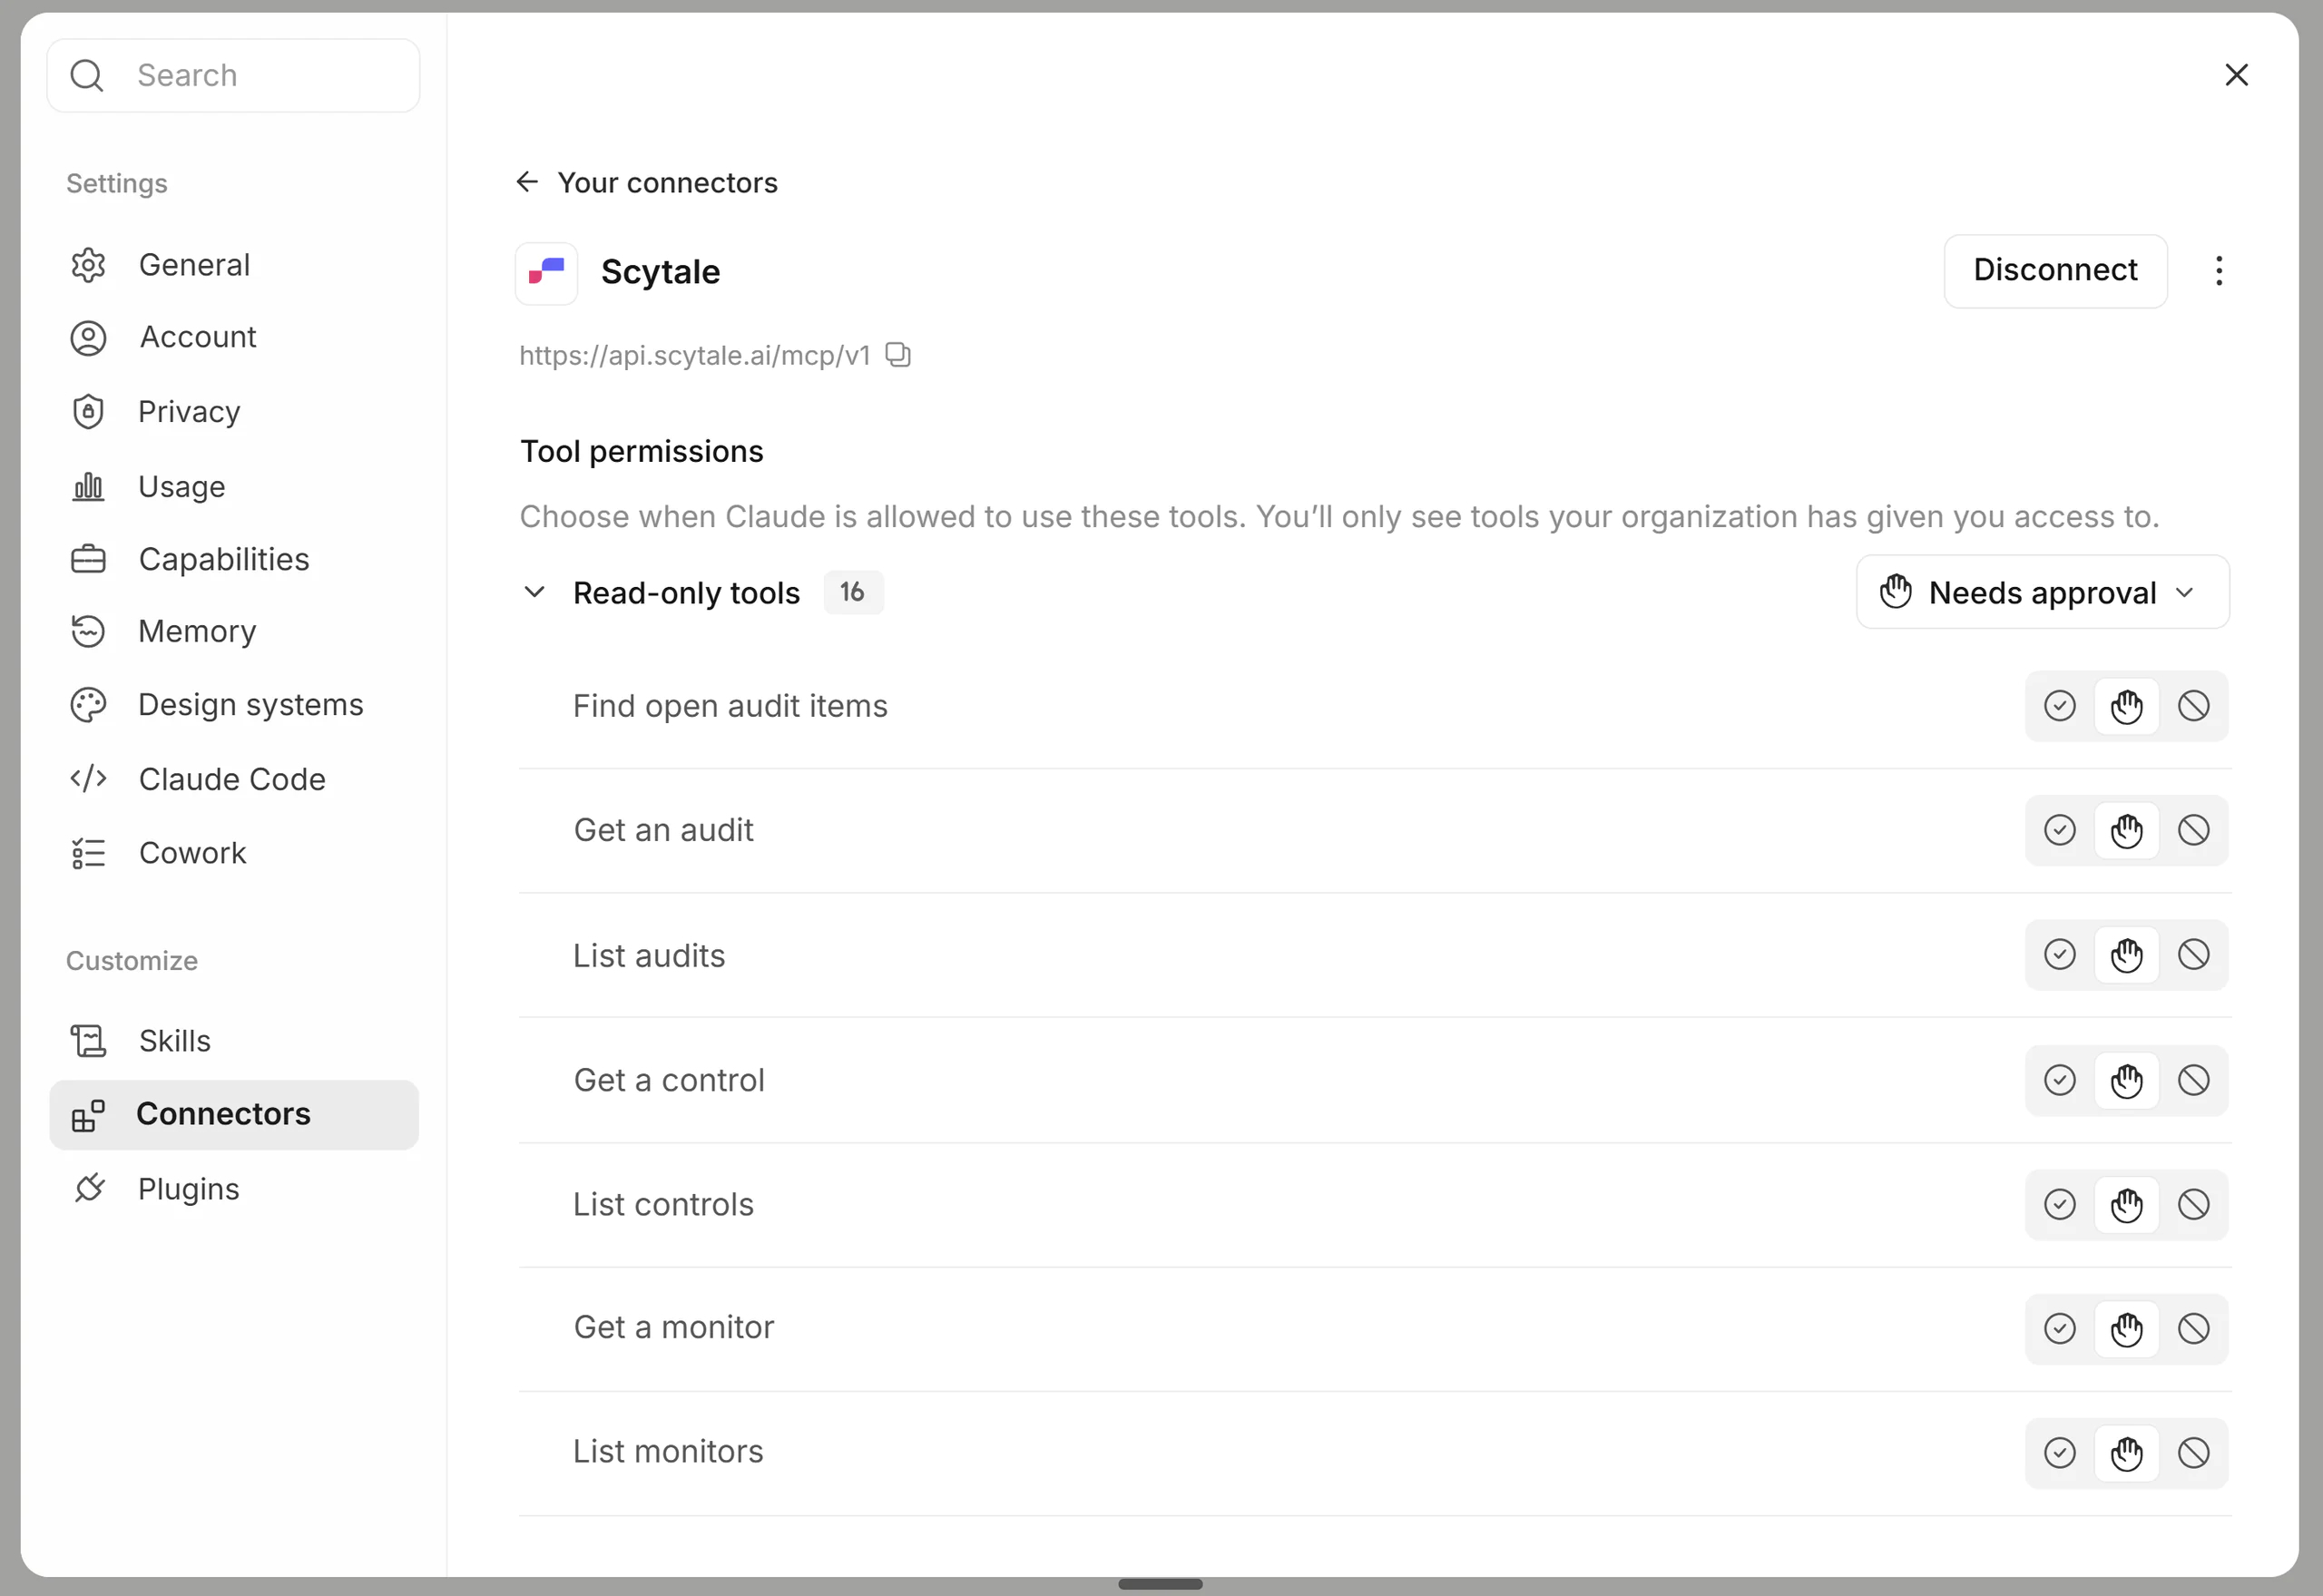Go back using the arrow icon

[527, 182]
